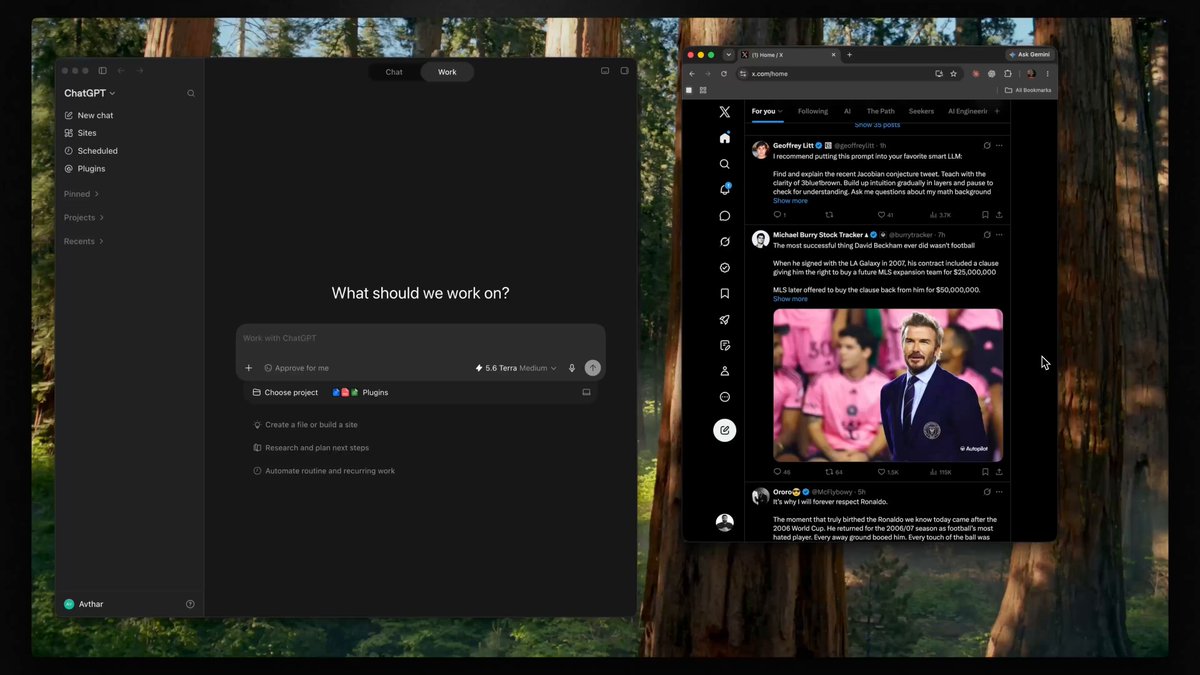Bookmark the Geoffrey Litt post
This screenshot has width=1200, height=675.
[x=985, y=214]
